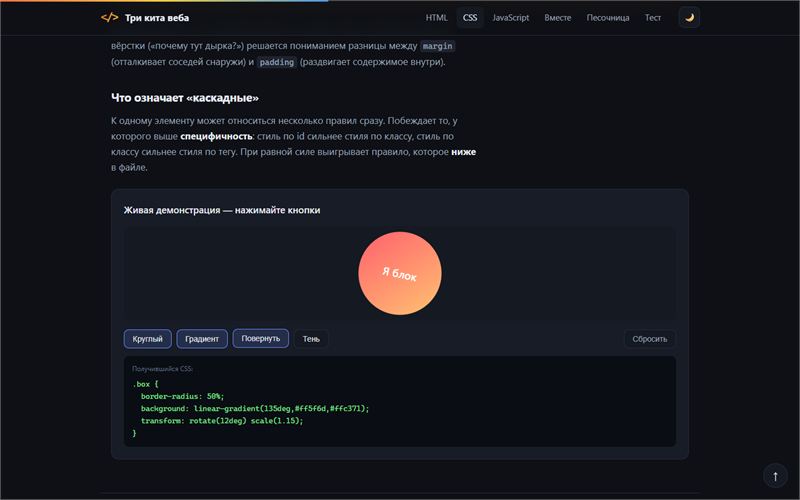
Task: Open the JavaScript nav link
Action: pos(510,17)
